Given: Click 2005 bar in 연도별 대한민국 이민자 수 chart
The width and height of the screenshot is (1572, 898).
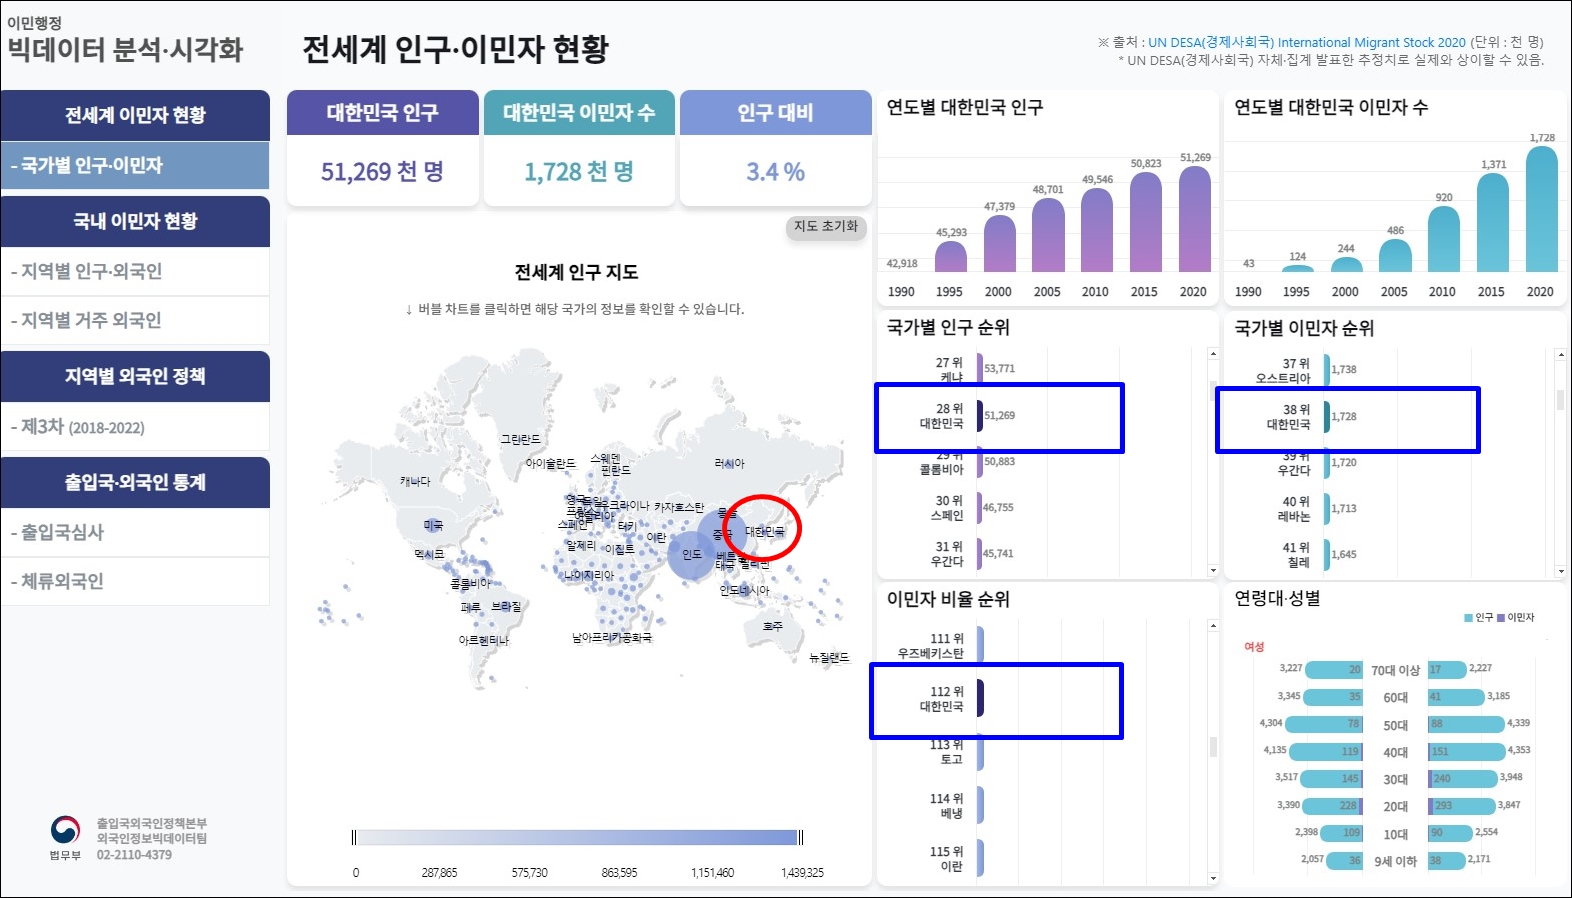Looking at the screenshot, I should coord(1395,256).
